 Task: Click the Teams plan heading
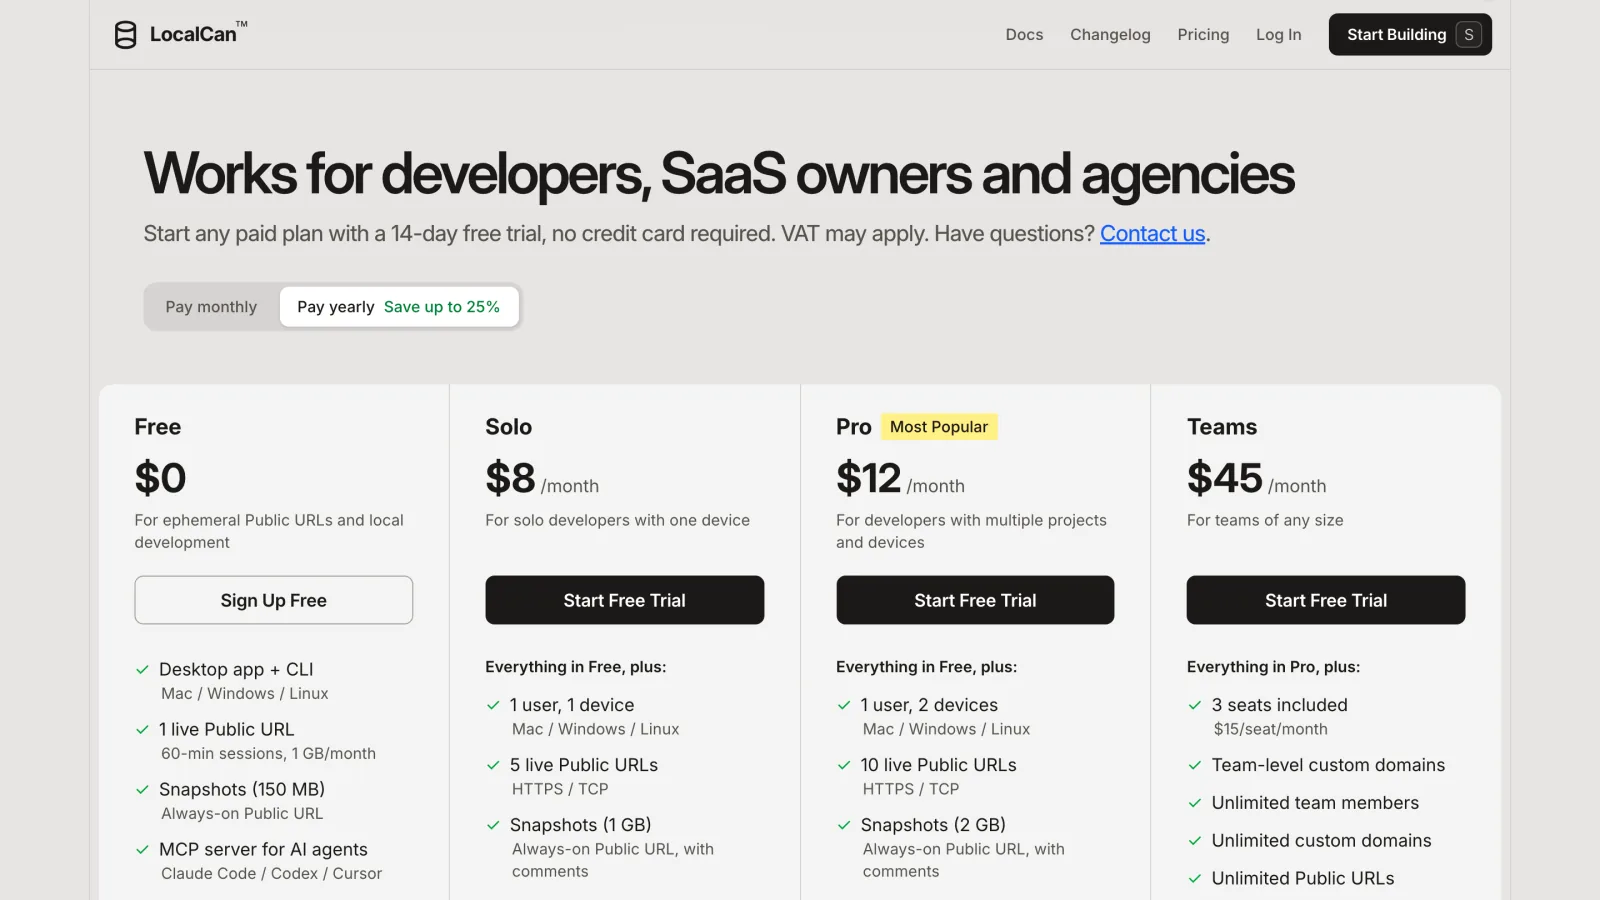click(x=1222, y=427)
